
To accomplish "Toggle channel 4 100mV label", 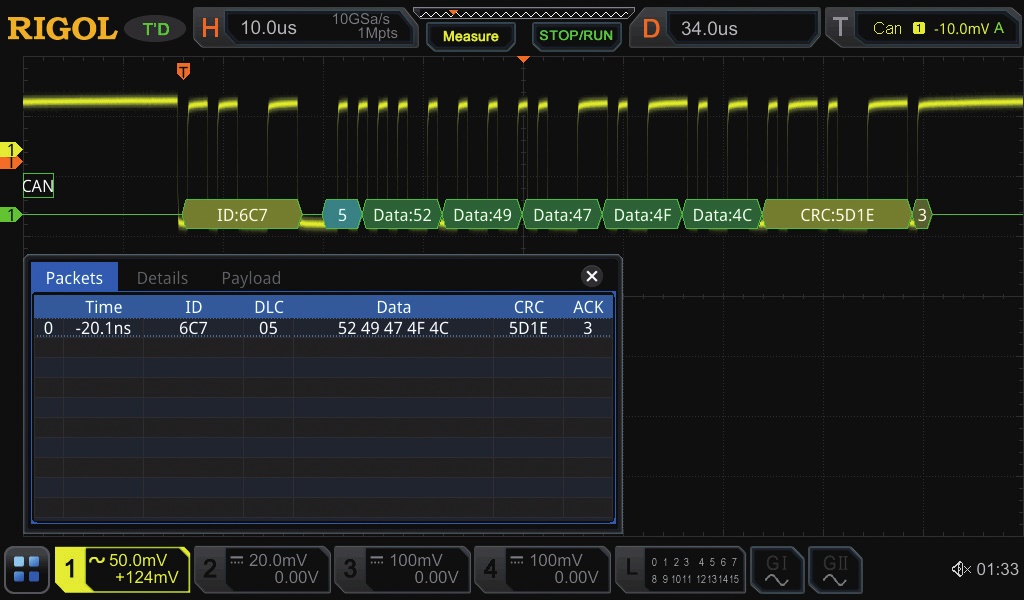I will tap(541, 569).
